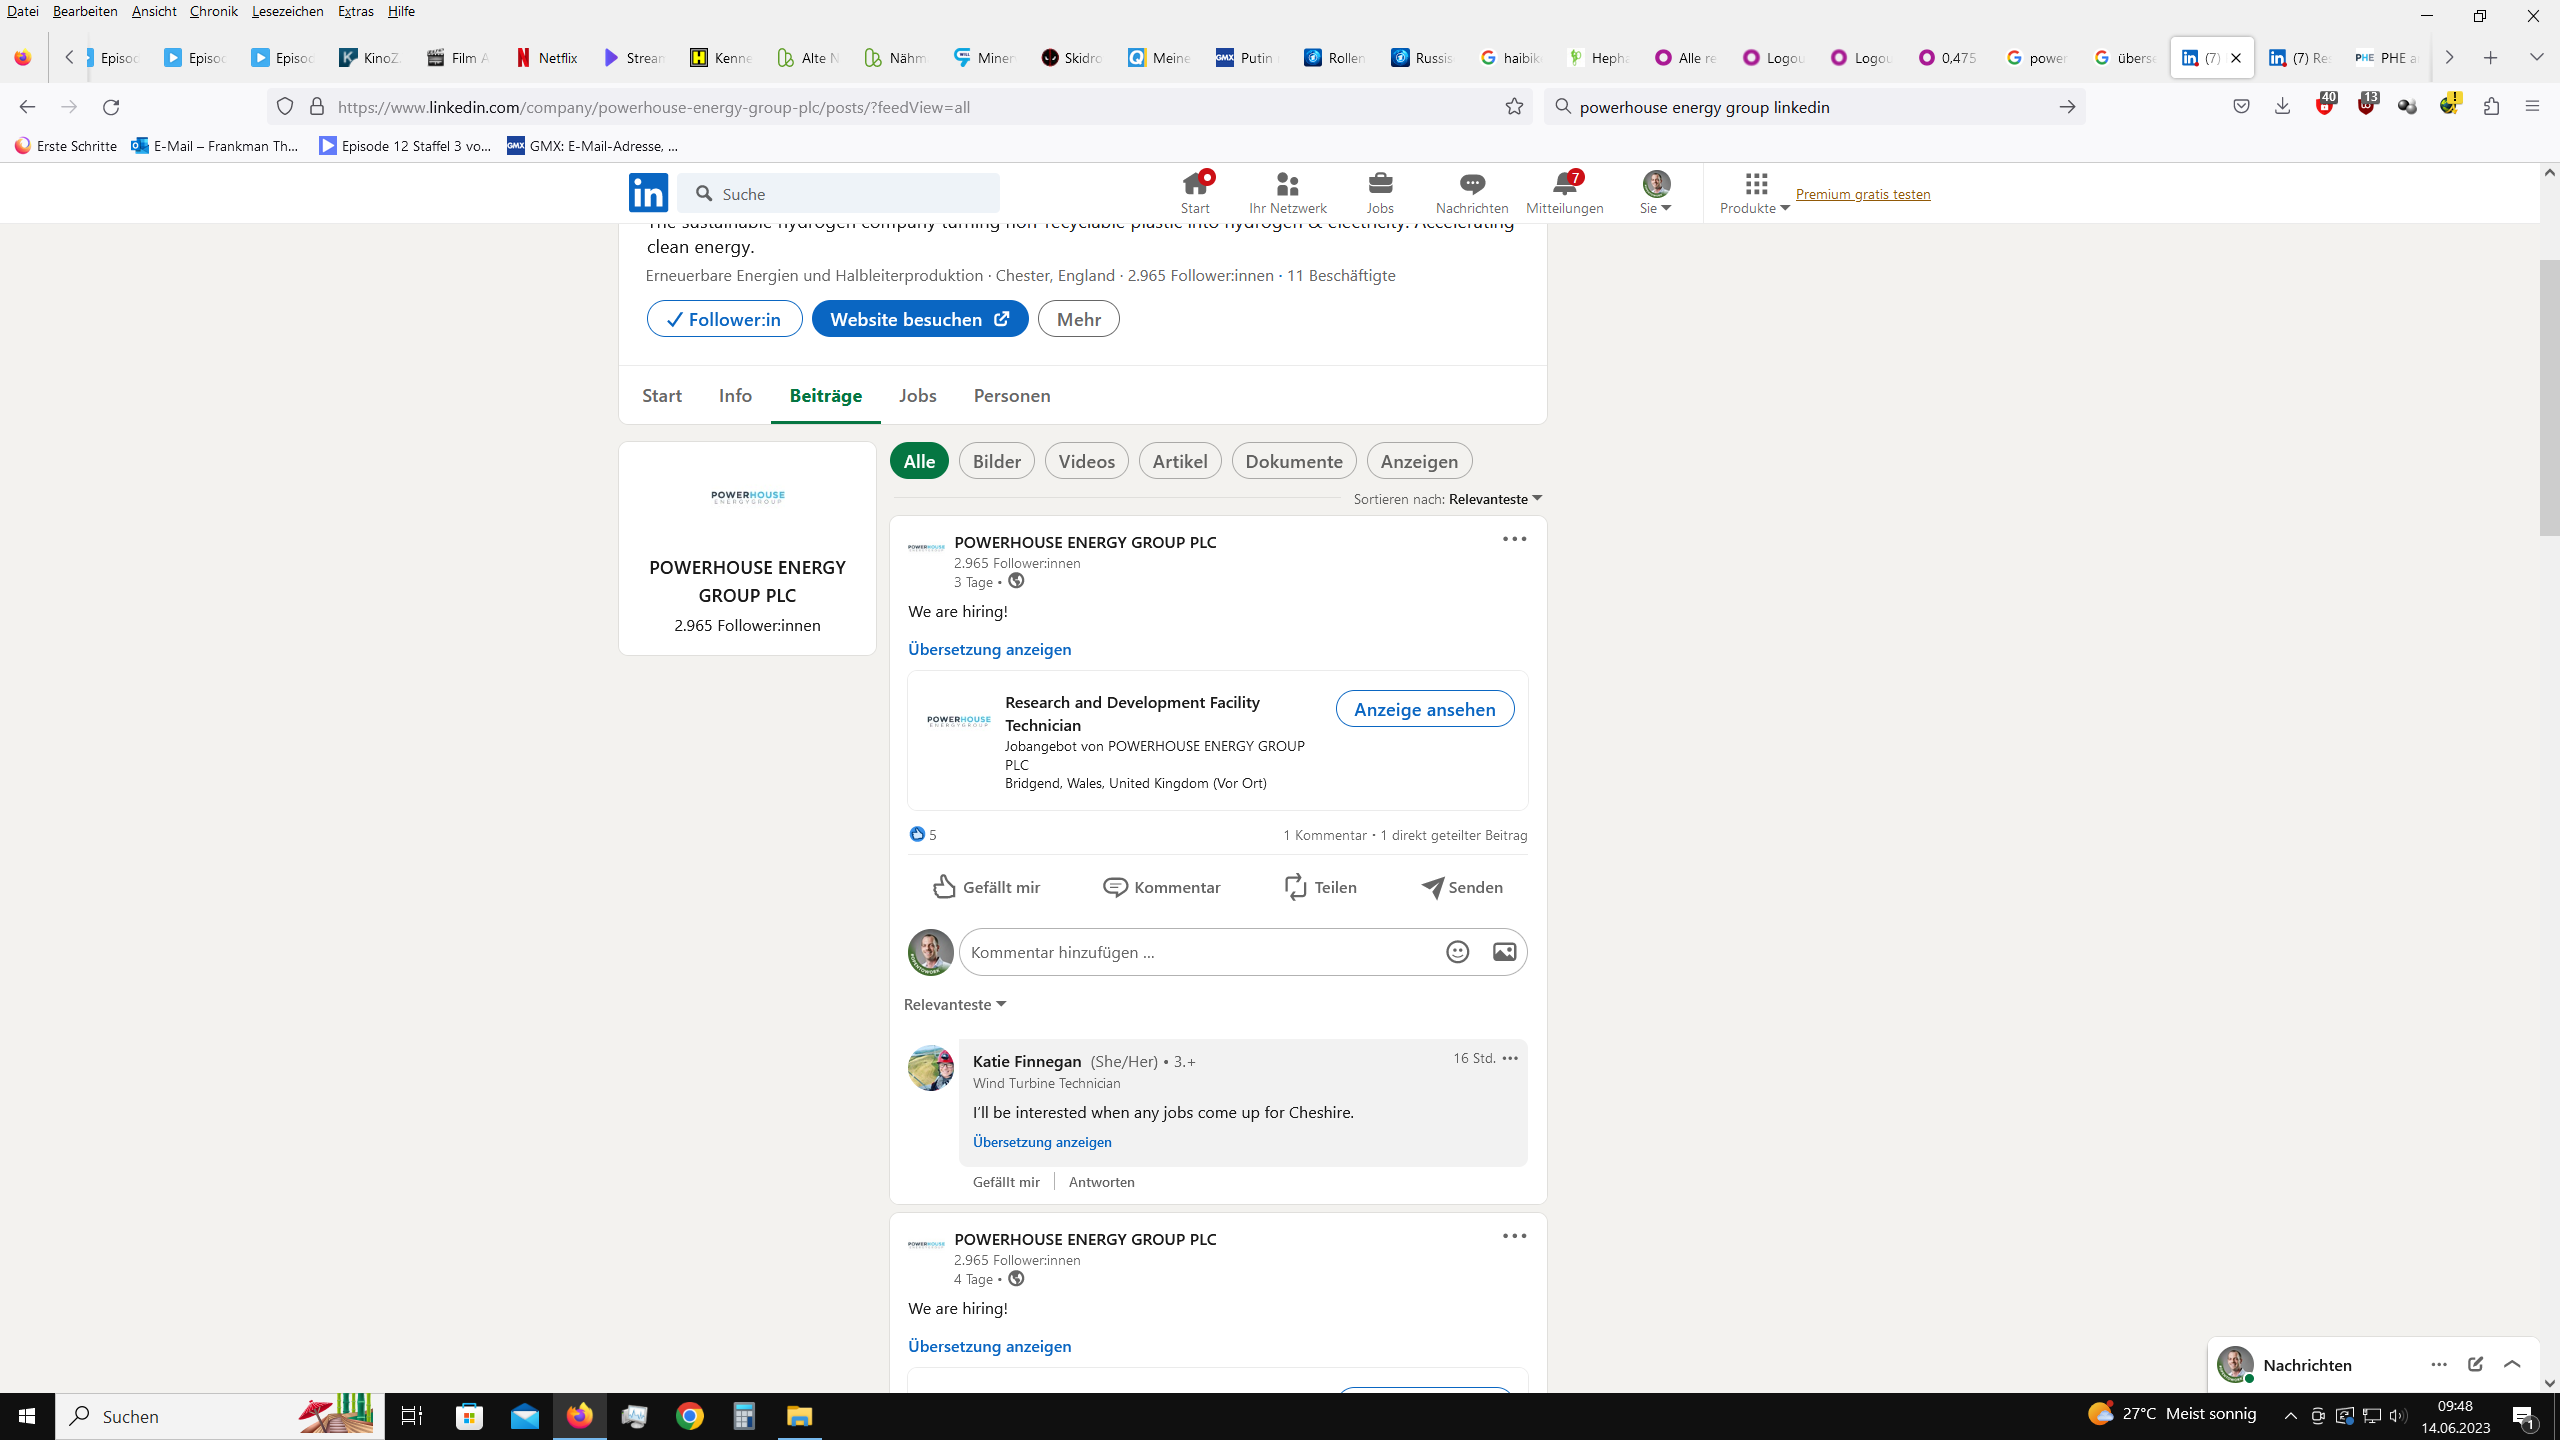Image resolution: width=2560 pixels, height=1440 pixels.
Task: Compose new message in Nachrichten panel
Action: tap(2475, 1364)
